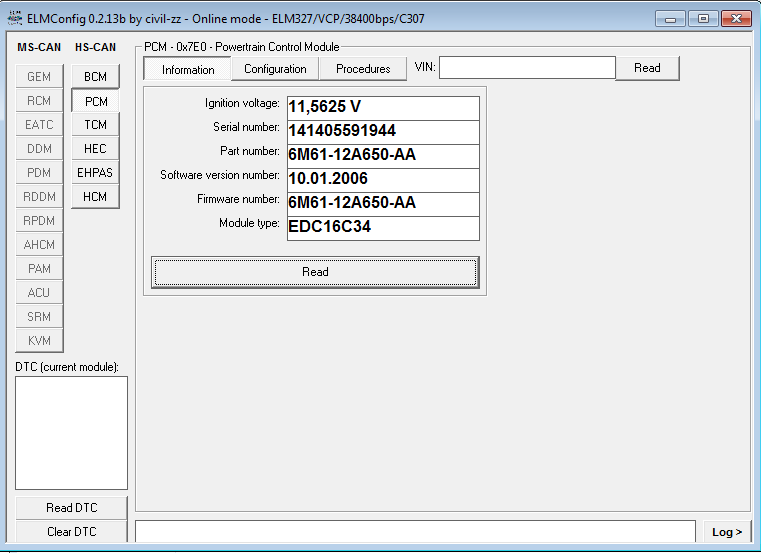Click the wide Read button below module info
The height and width of the screenshot is (553, 761).
315,272
